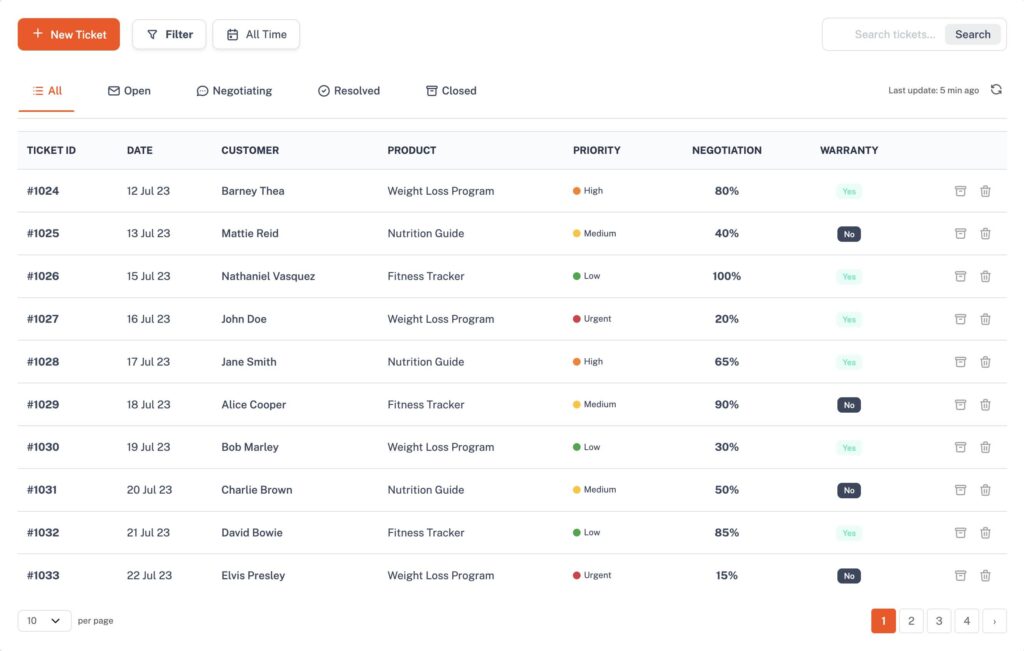Archive ticket #1024 using the archive icon
Screen dimensions: 1024x651
tap(960, 191)
